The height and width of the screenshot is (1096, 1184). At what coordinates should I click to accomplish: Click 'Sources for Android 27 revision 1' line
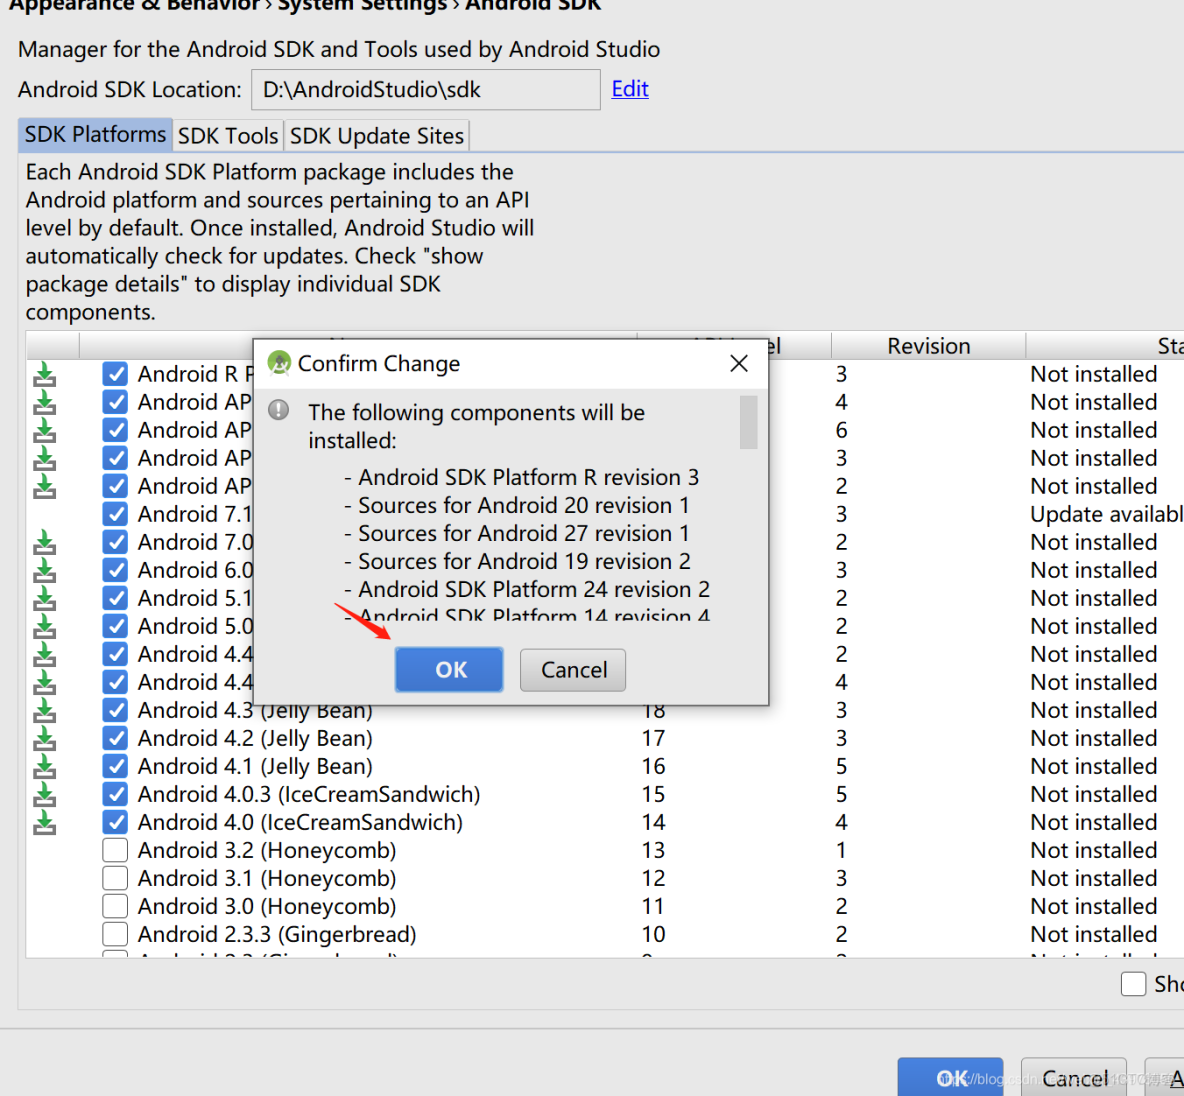pyautogui.click(x=523, y=533)
